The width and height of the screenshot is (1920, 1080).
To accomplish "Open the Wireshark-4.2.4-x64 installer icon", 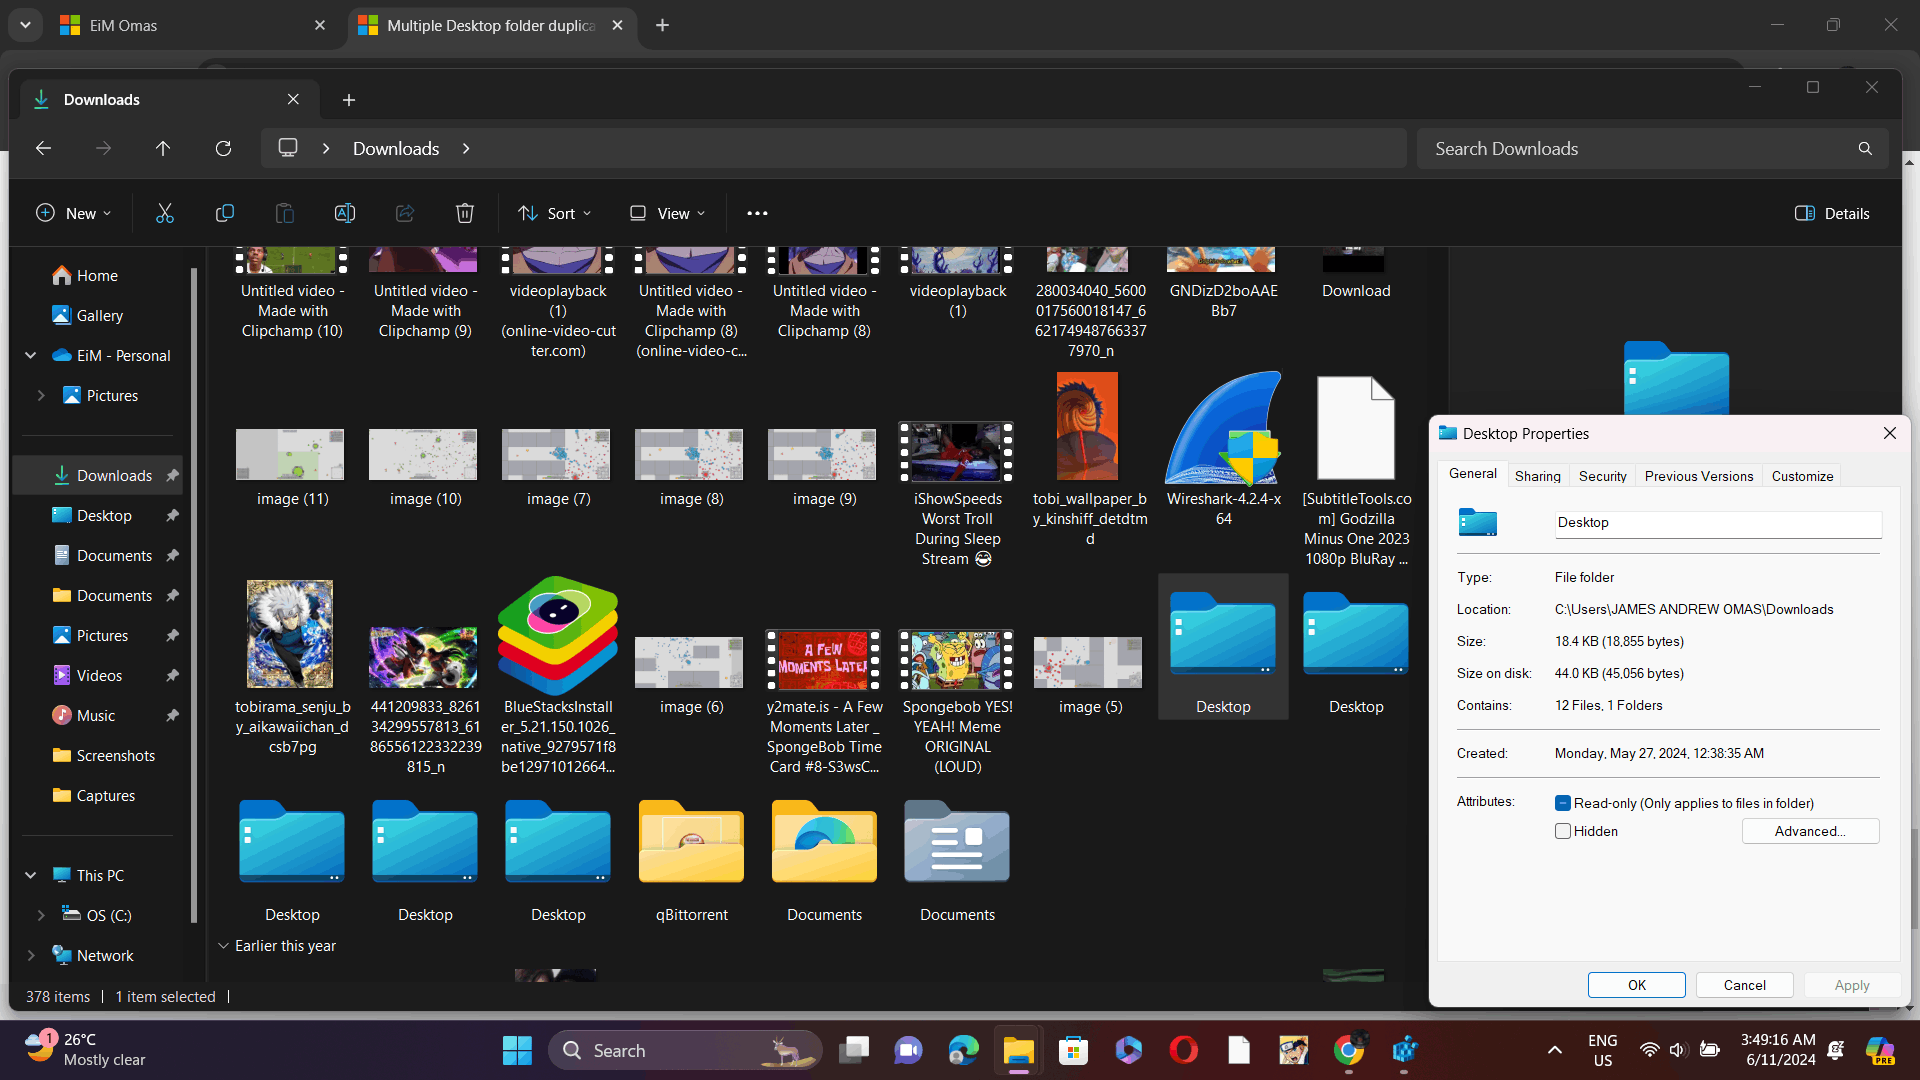I will click(1223, 428).
